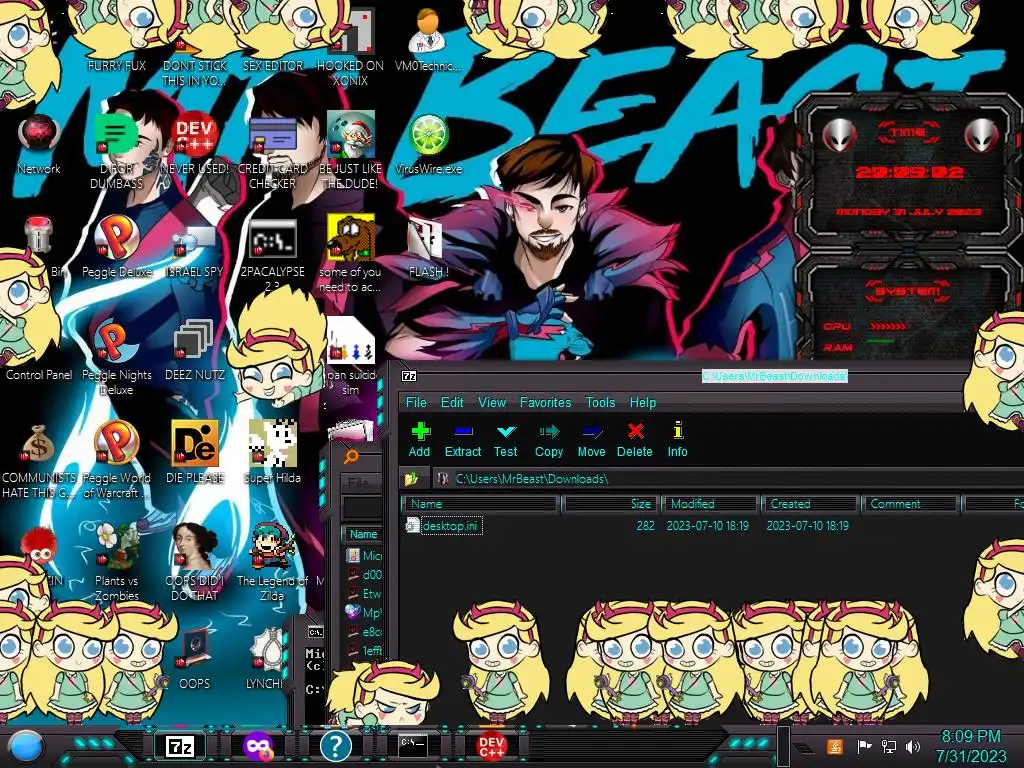Click Name column header in background window
This screenshot has width=1024, height=768.
[363, 534]
